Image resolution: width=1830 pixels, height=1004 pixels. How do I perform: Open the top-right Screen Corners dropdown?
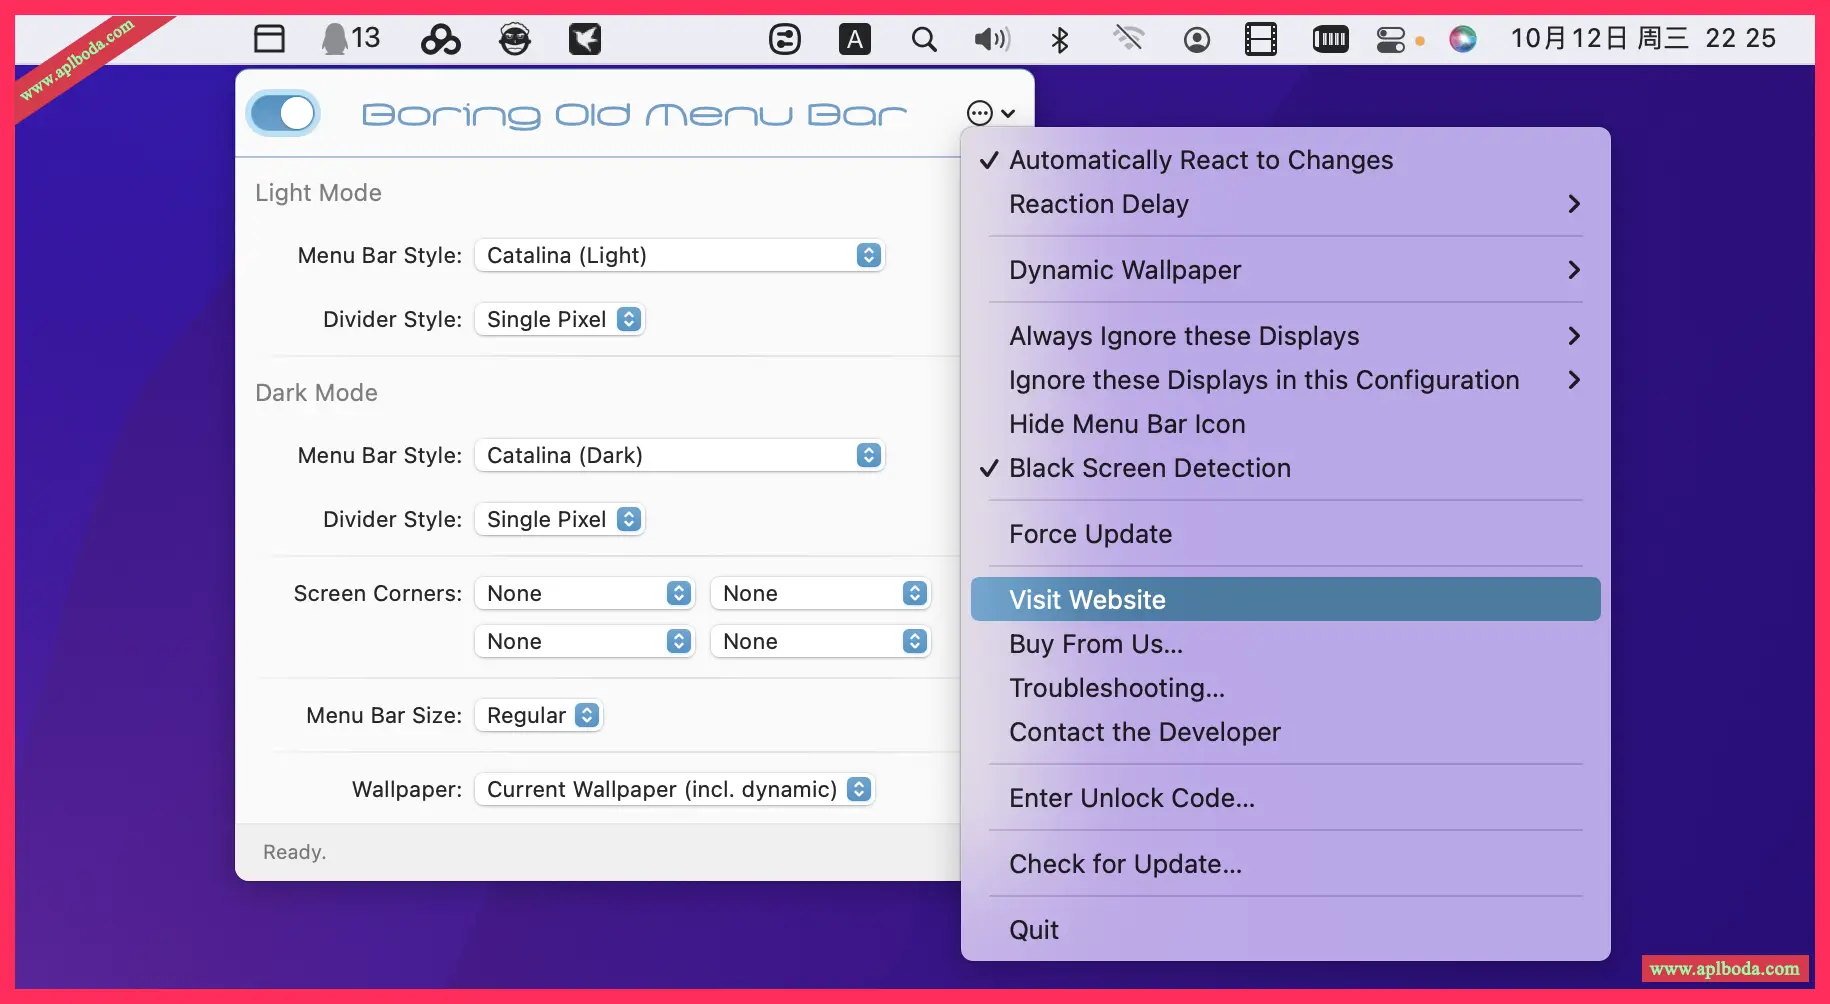click(x=820, y=593)
